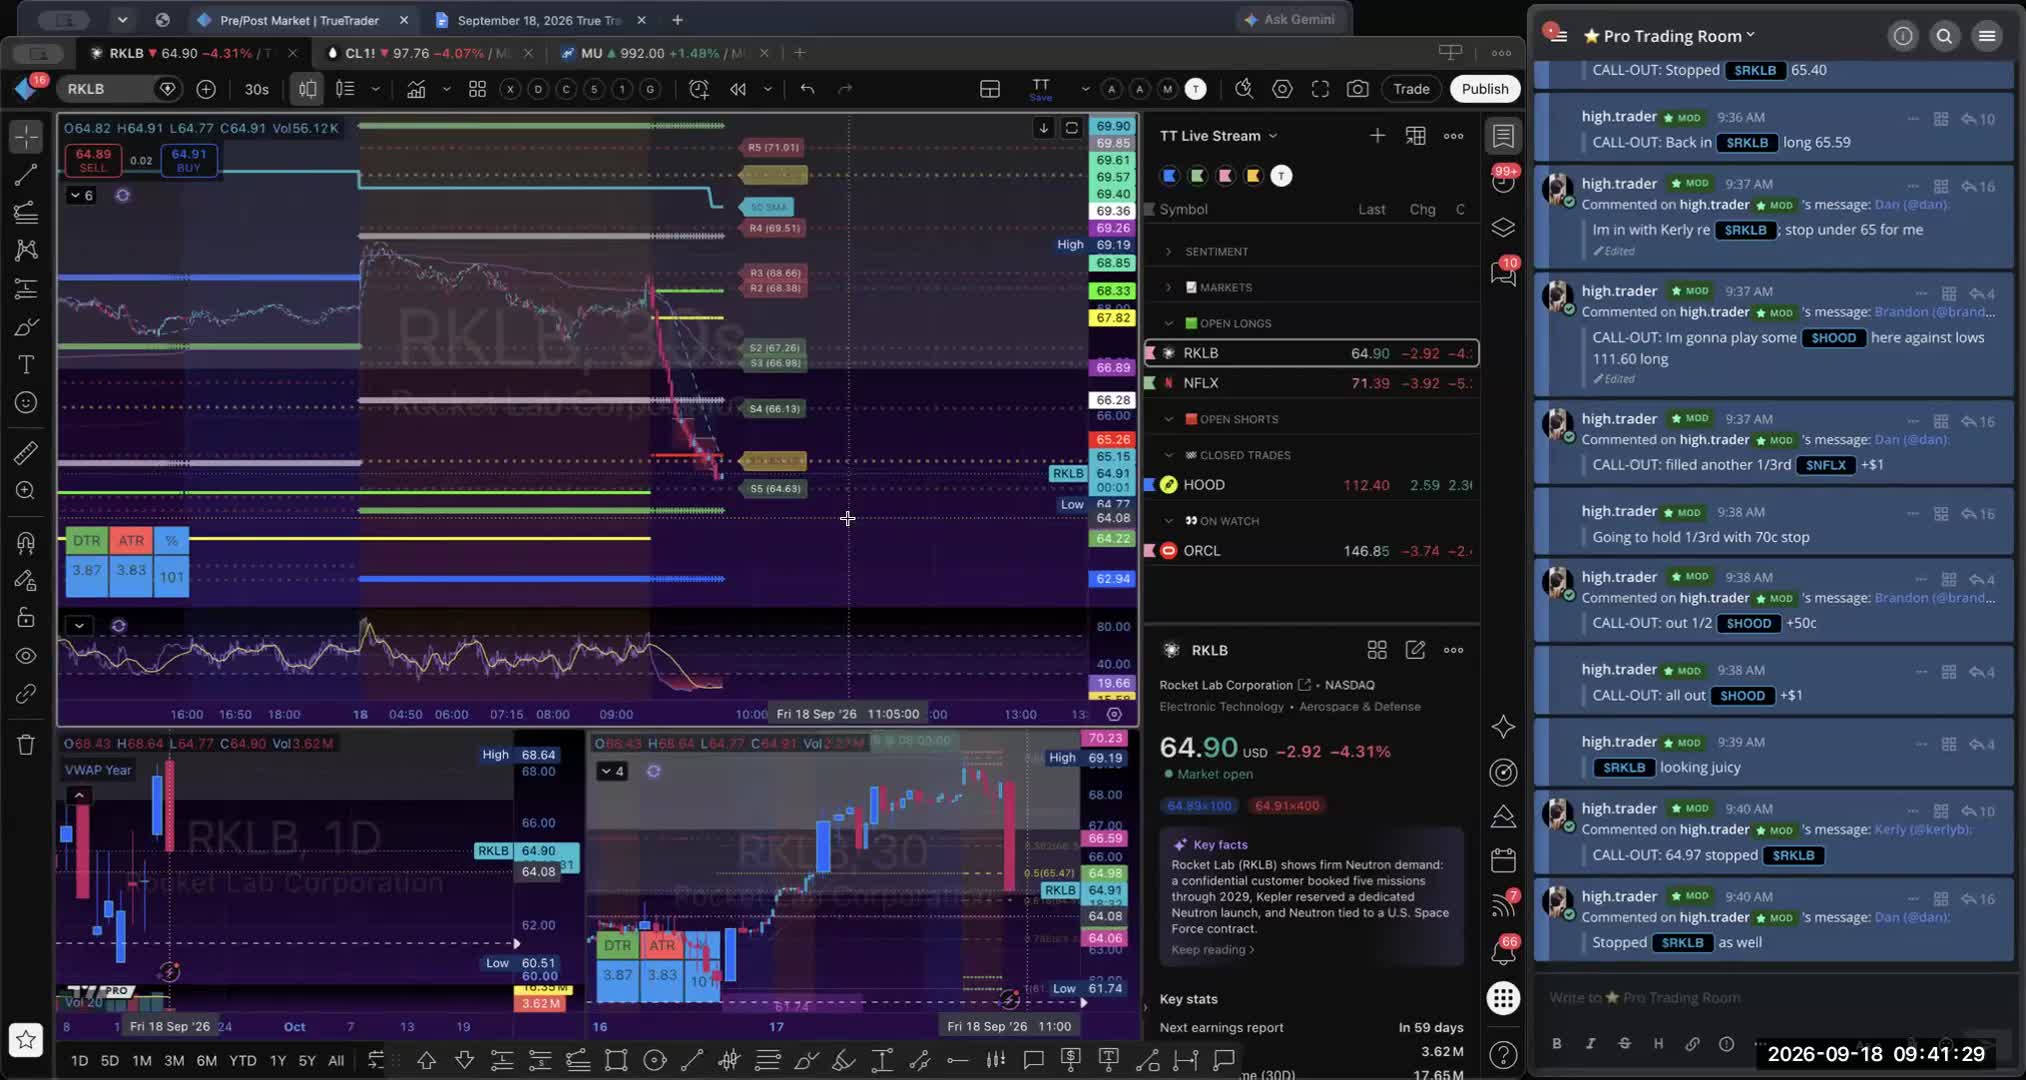Collapse the OPEN LONGS section
Image resolution: width=2026 pixels, height=1080 pixels.
(1168, 323)
